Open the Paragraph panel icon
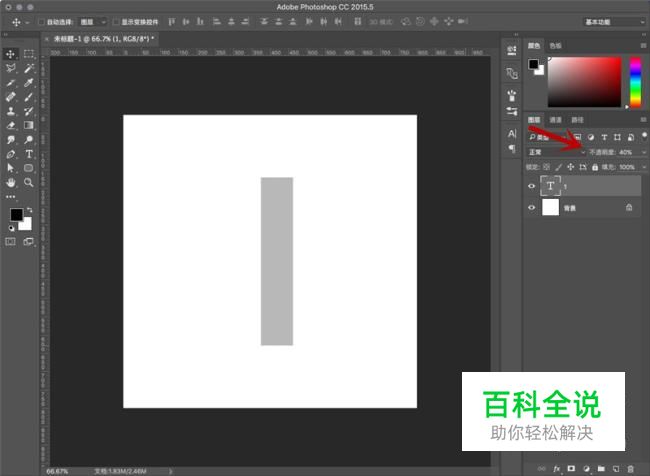Screen dimensions: 650x476 512,148
